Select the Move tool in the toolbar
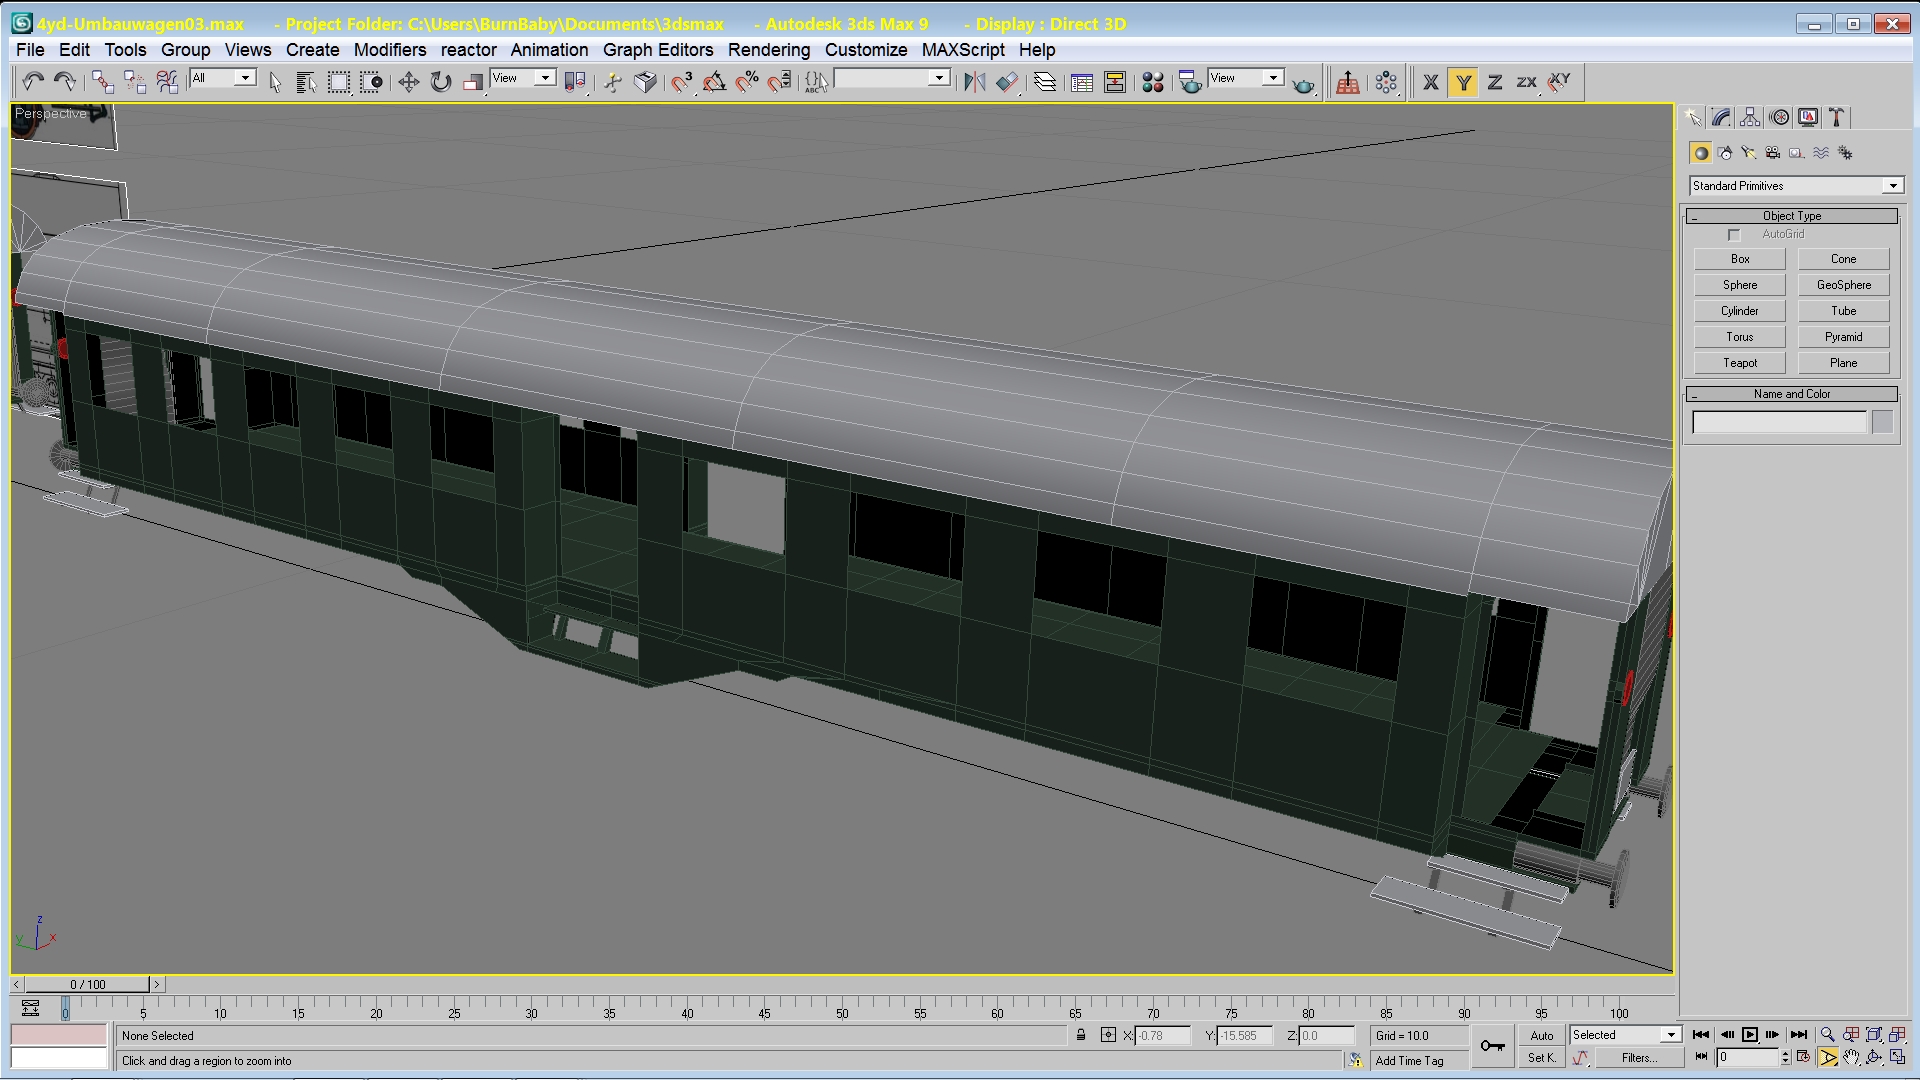1920x1080 pixels. click(408, 82)
